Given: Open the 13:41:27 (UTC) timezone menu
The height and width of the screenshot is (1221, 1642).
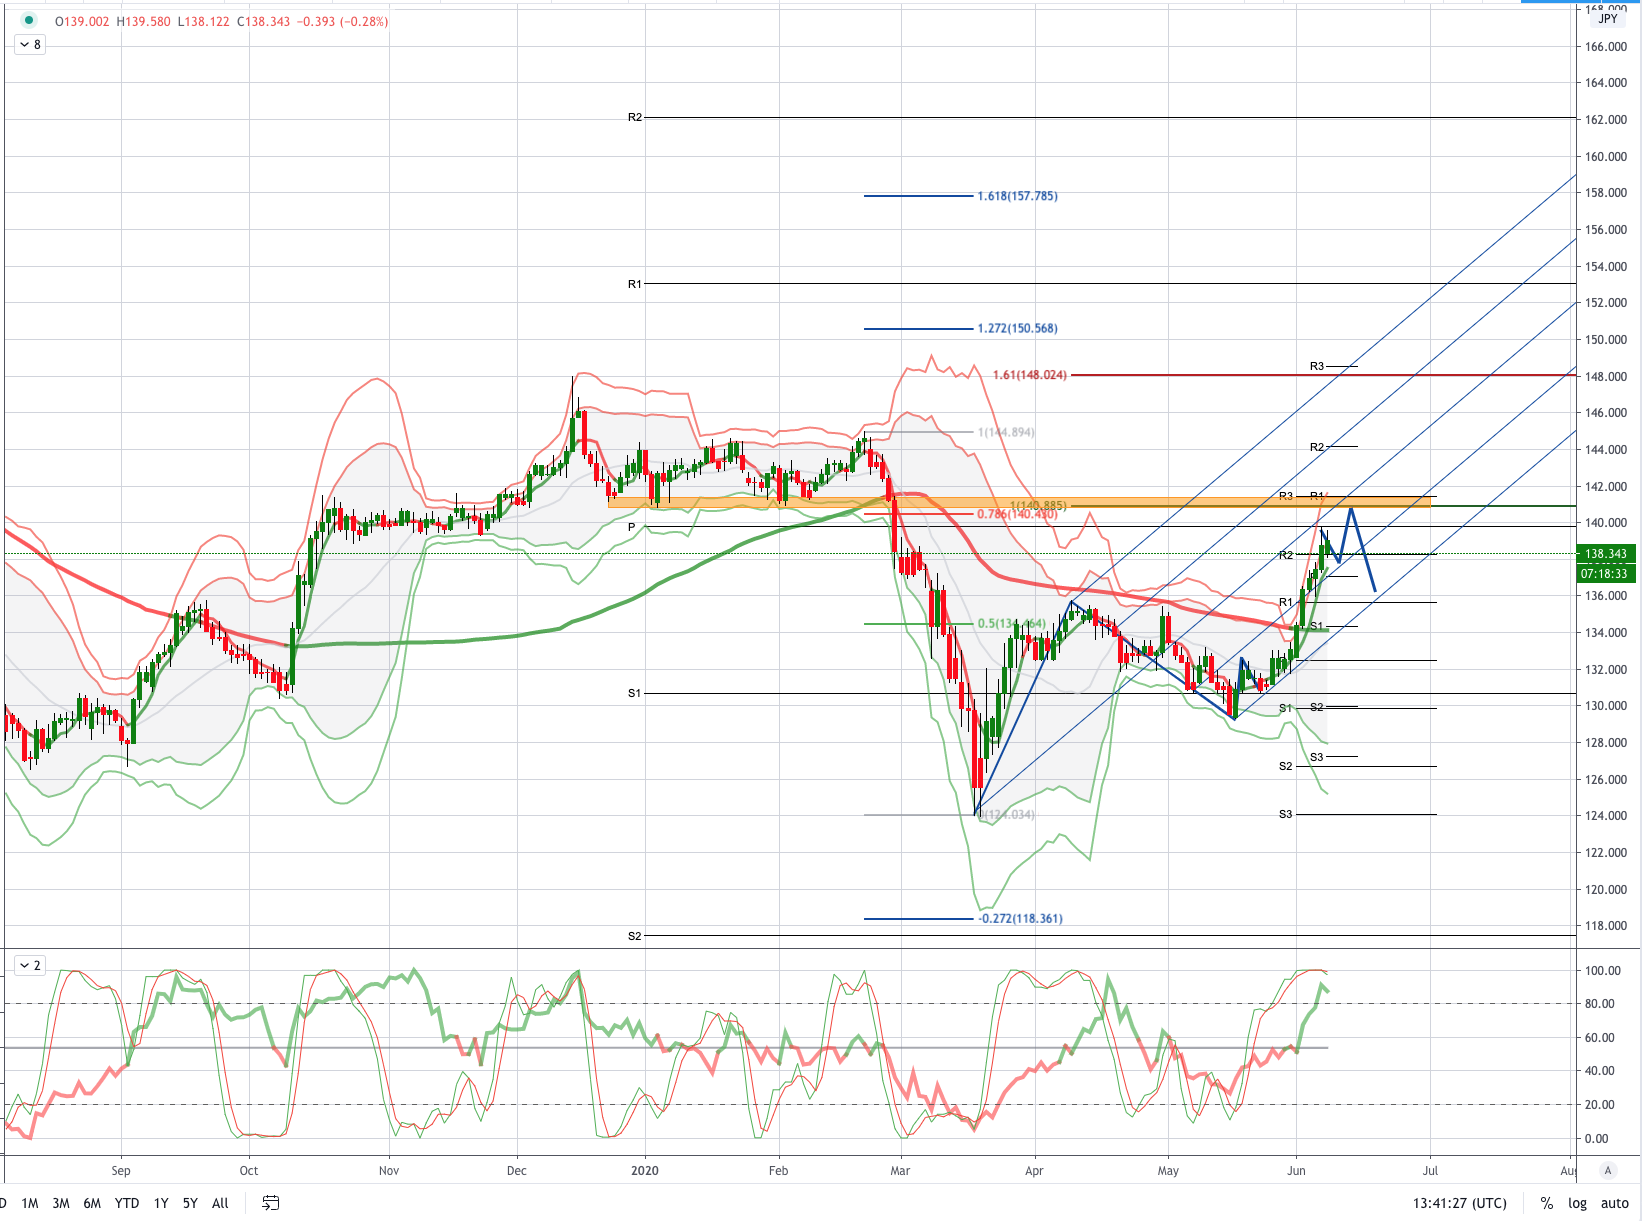Looking at the screenshot, I should coord(1459,1203).
